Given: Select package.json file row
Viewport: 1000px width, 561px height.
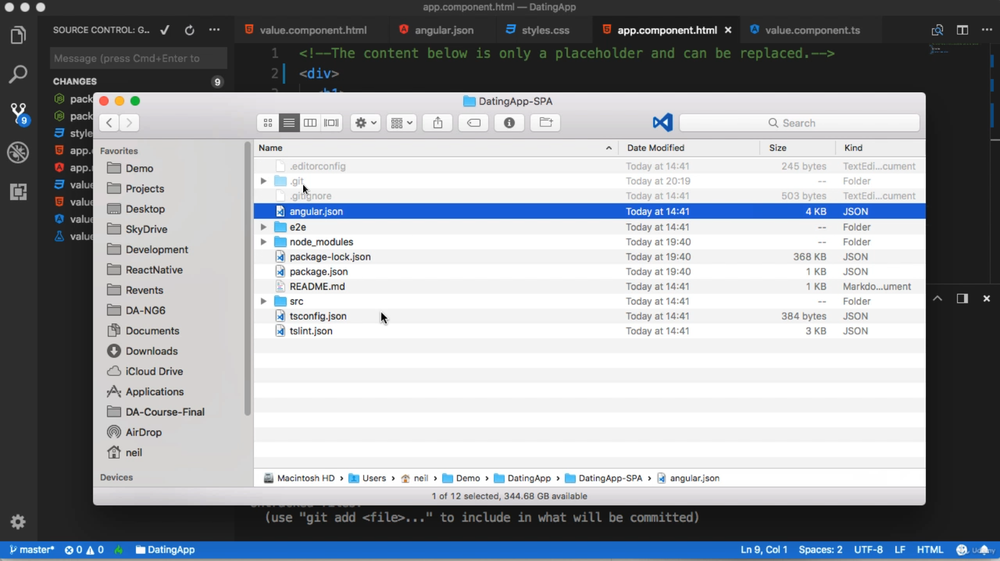Looking at the screenshot, I should pos(589,272).
